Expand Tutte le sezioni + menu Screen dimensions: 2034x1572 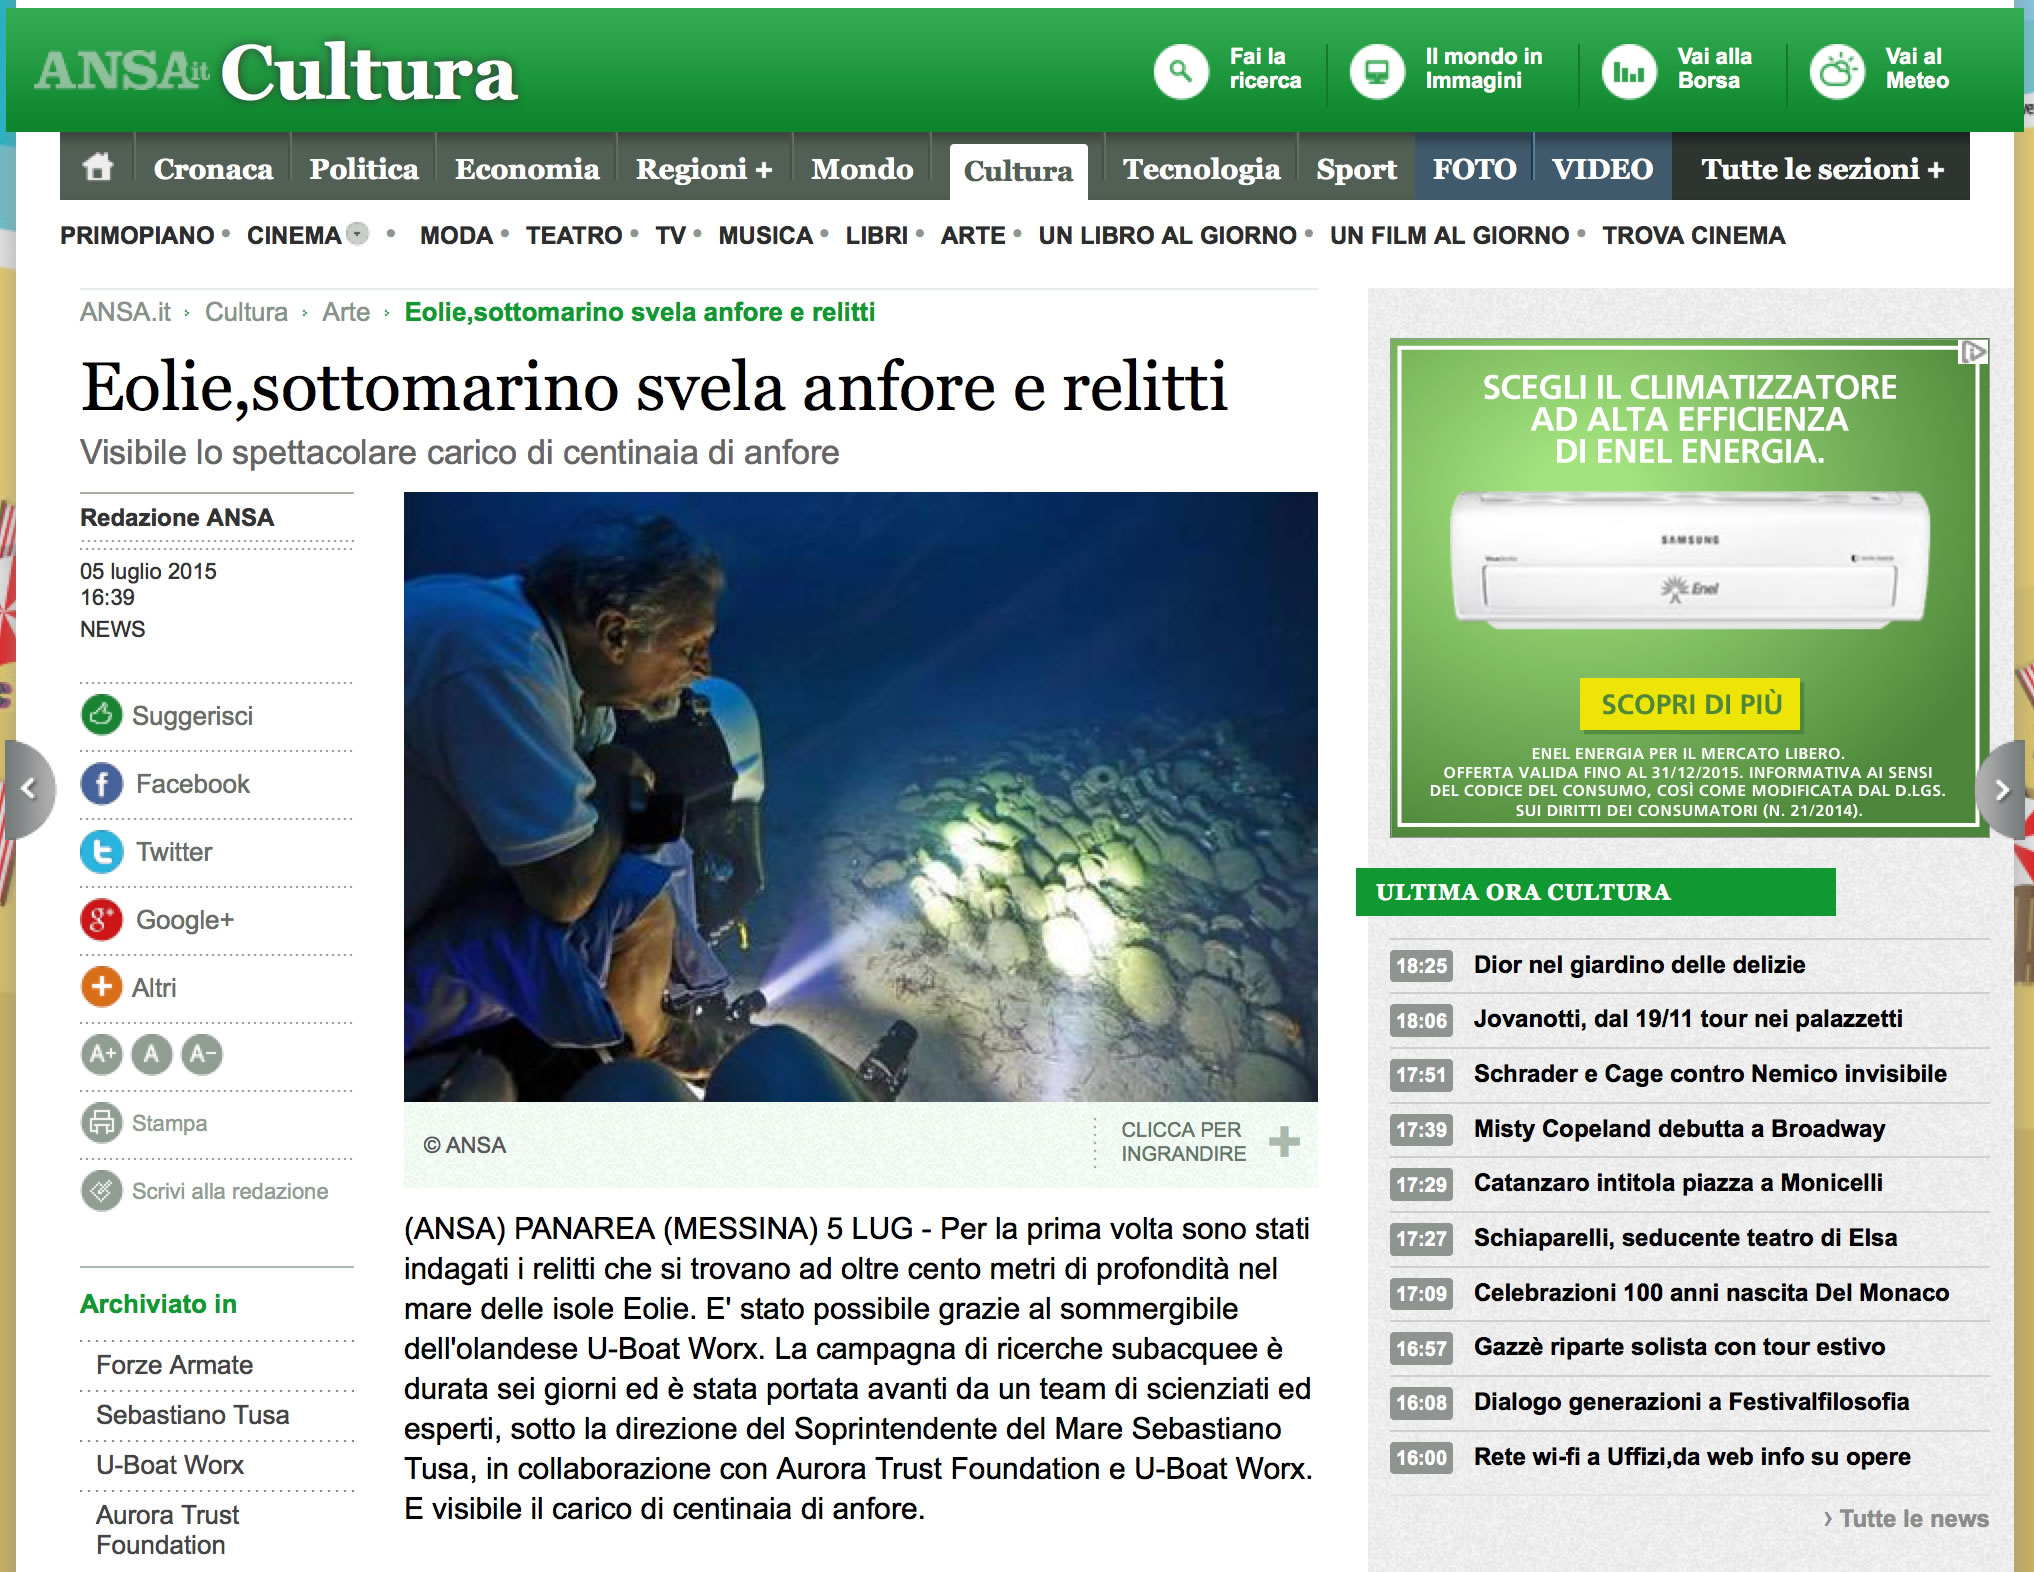[1822, 168]
